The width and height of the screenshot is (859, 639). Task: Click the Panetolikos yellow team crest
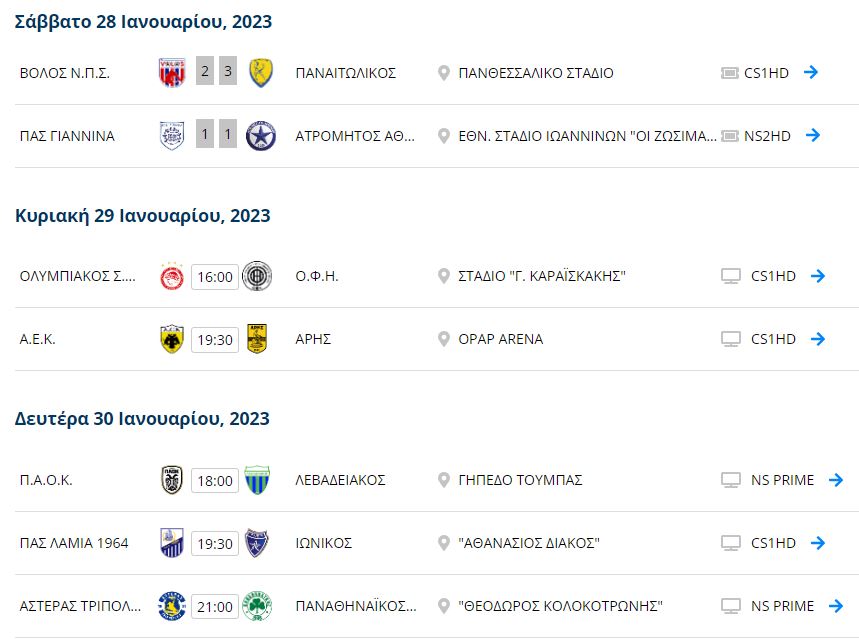(260, 72)
